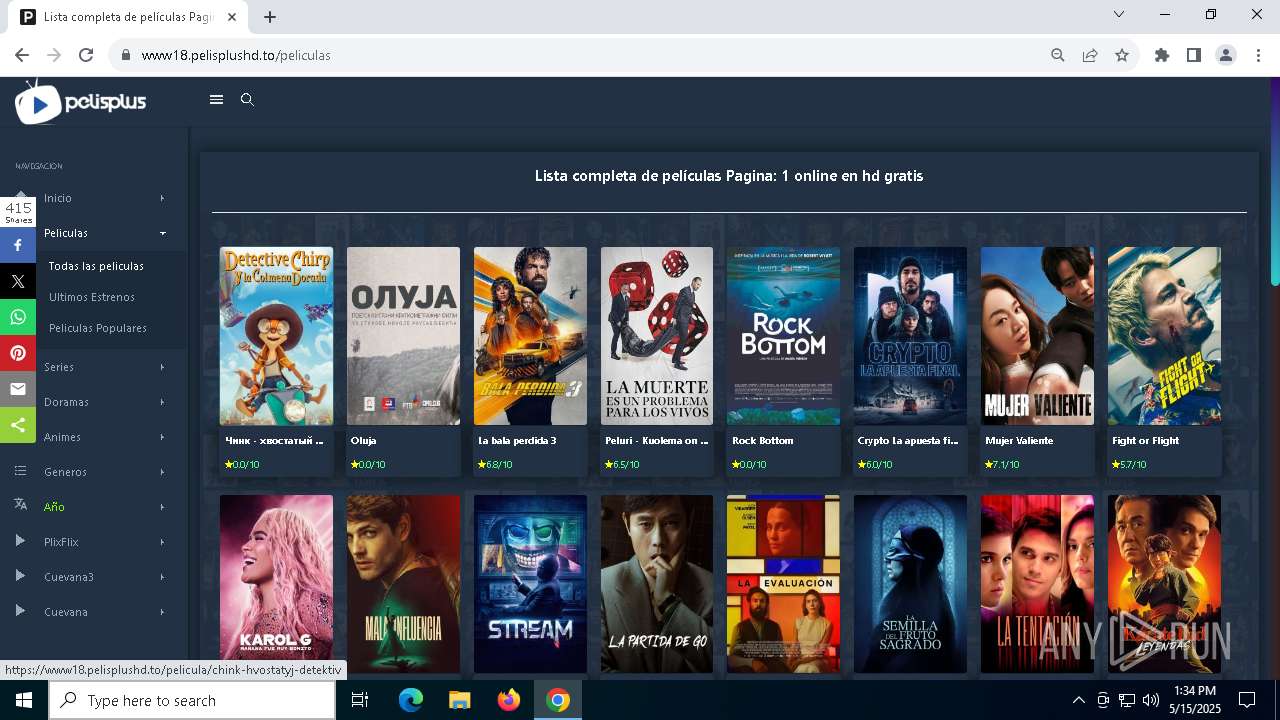Open Fight or Flight title link

1146,440
